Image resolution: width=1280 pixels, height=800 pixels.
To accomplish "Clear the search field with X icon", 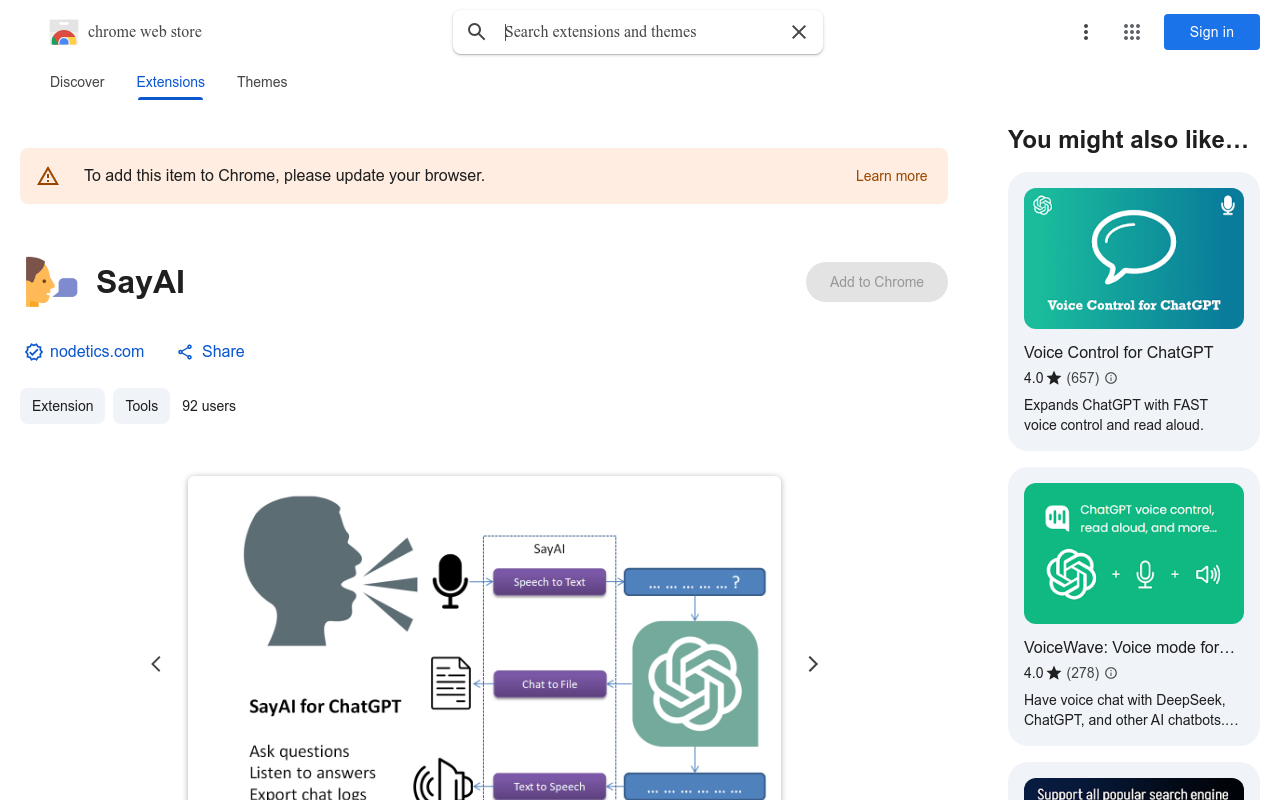I will [799, 32].
